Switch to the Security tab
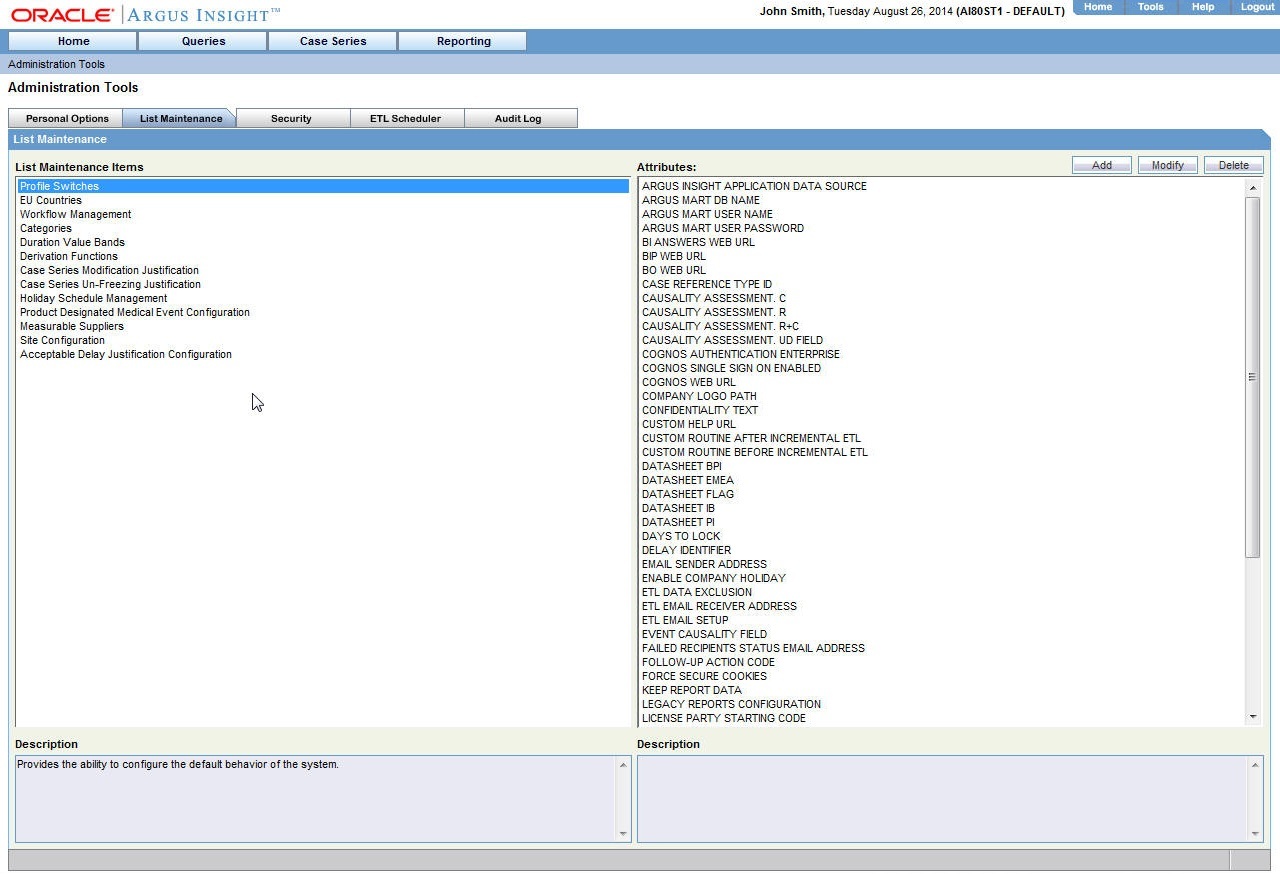The image size is (1280, 874). [x=291, y=118]
